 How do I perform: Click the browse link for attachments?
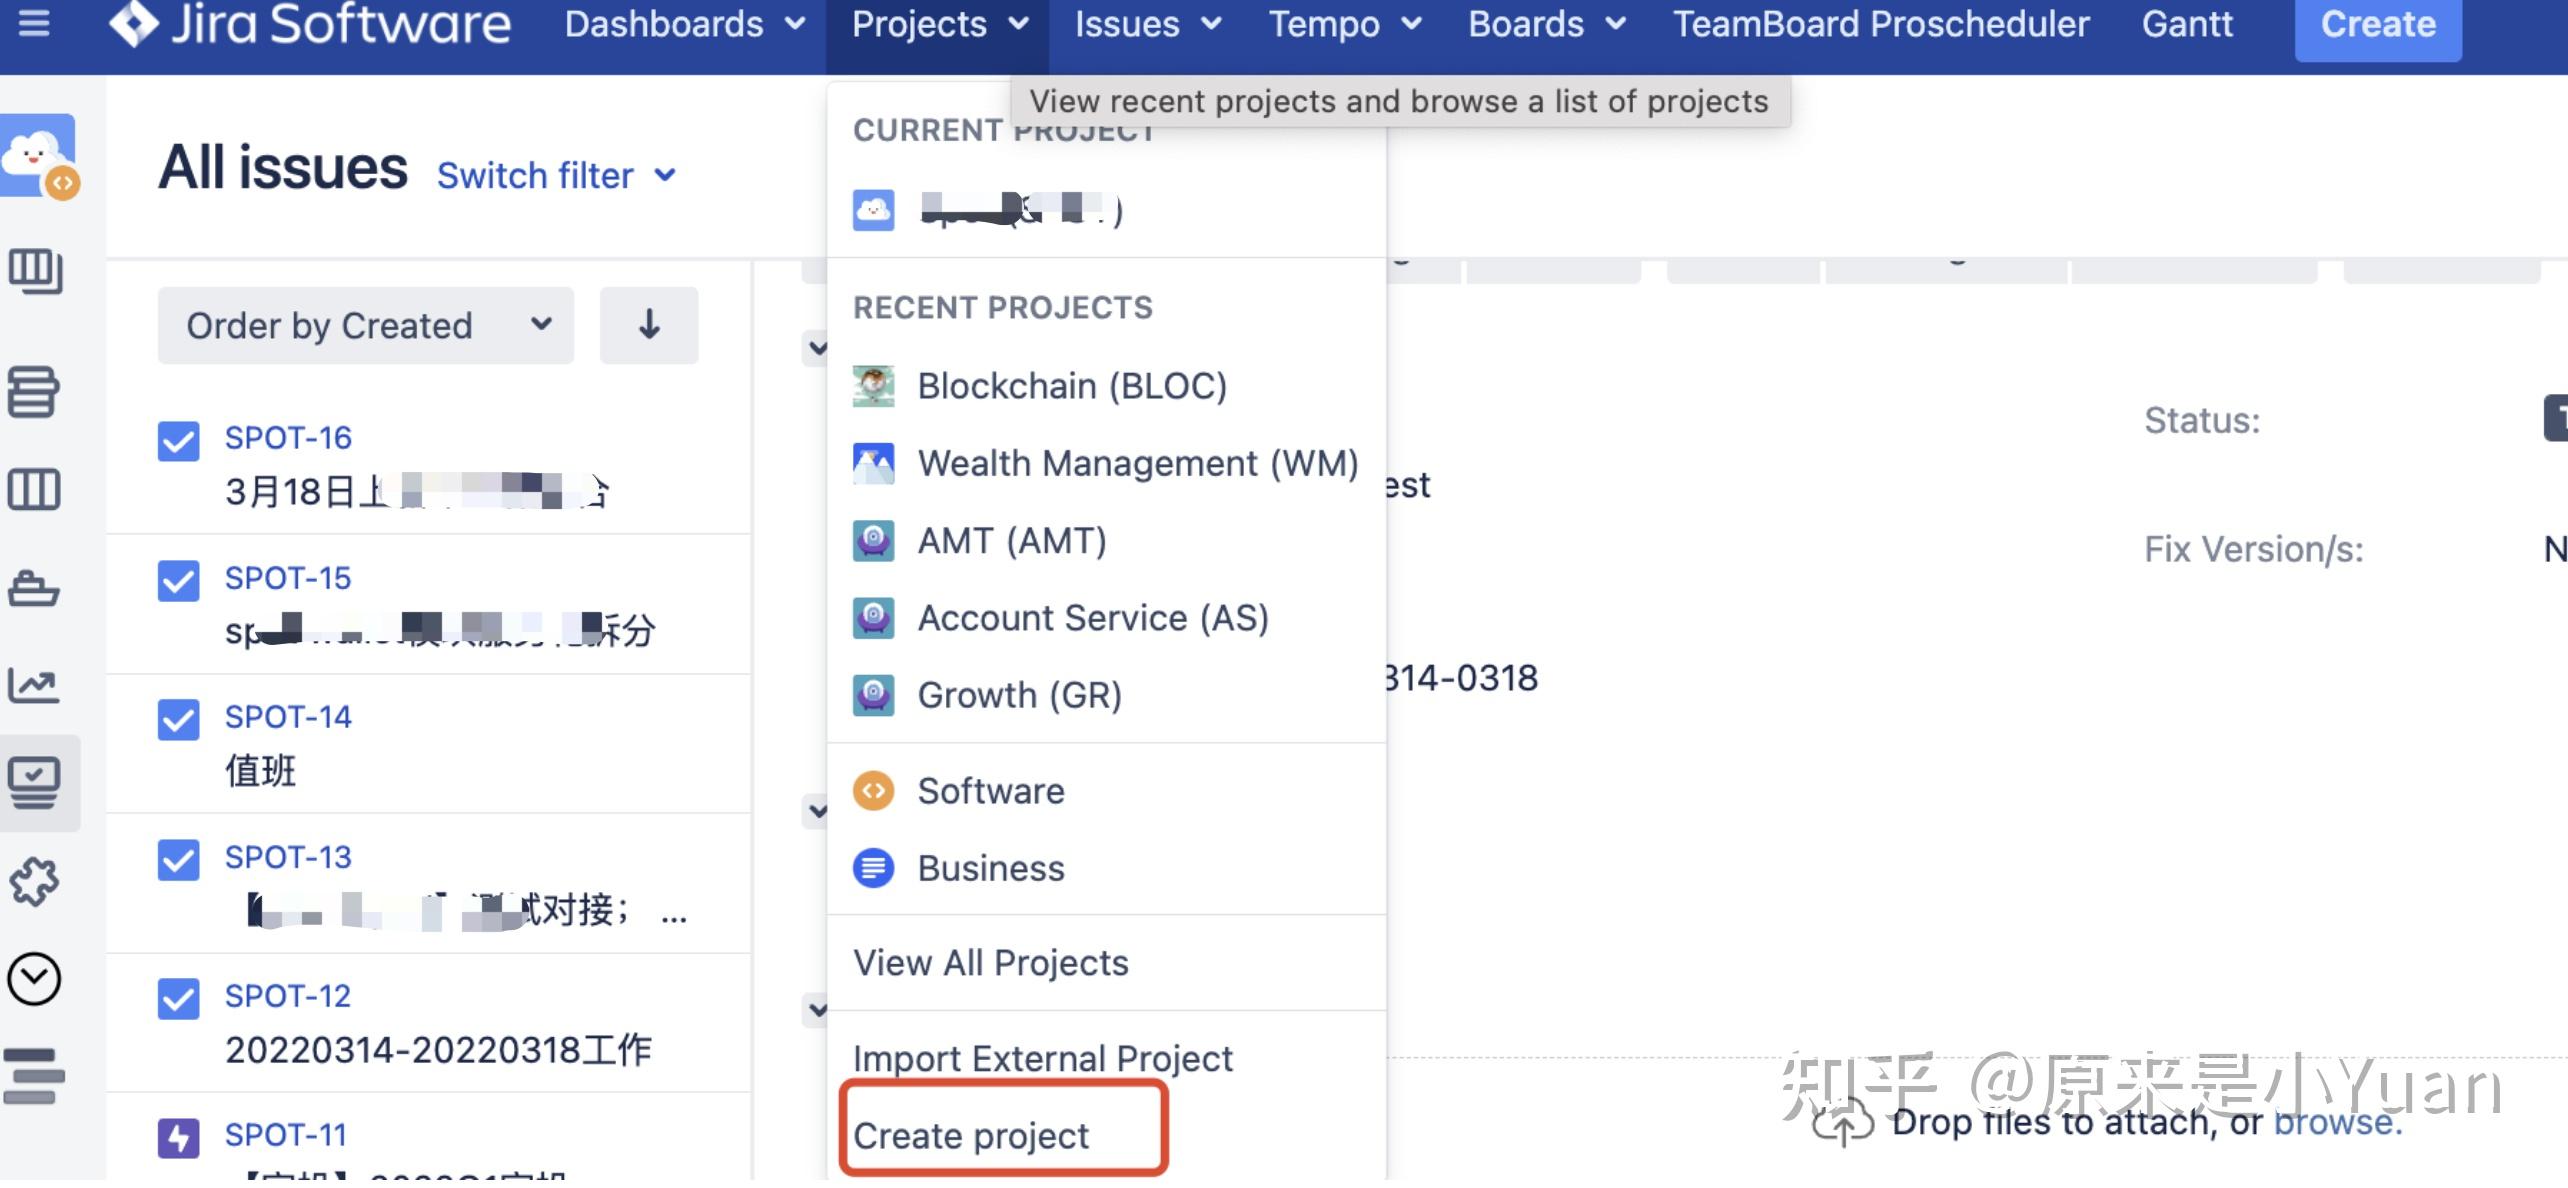(x=2336, y=1123)
